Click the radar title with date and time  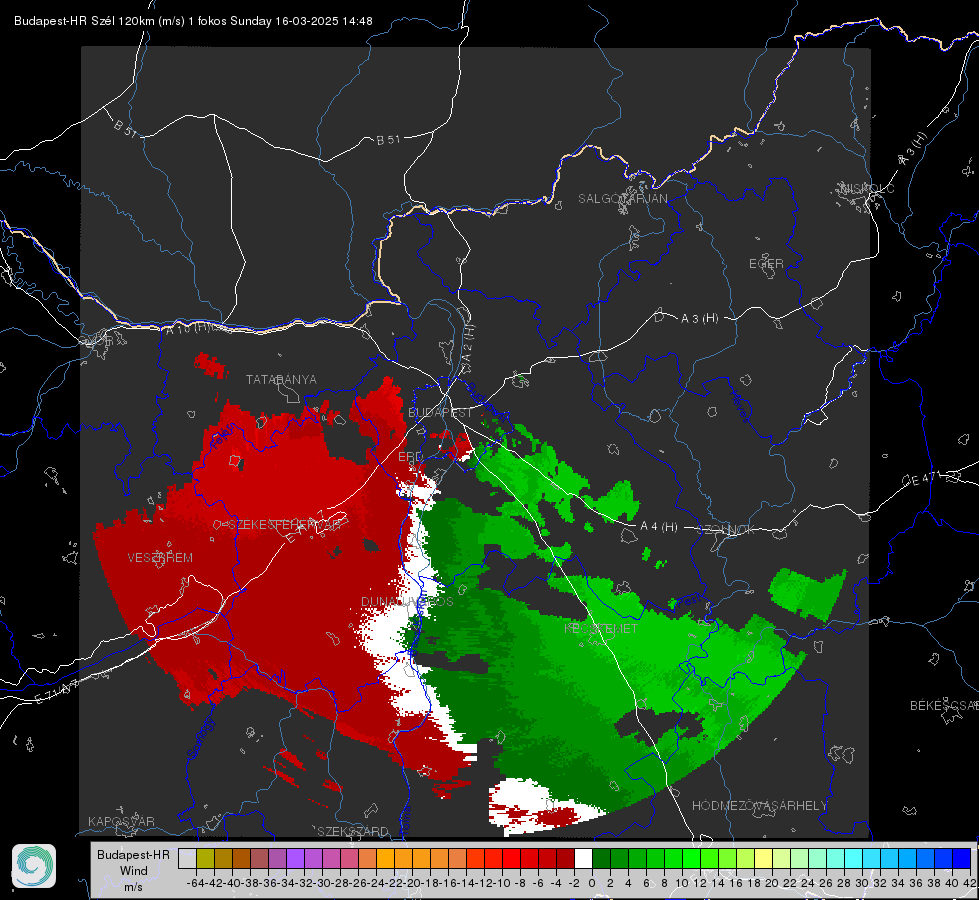[x=194, y=21]
